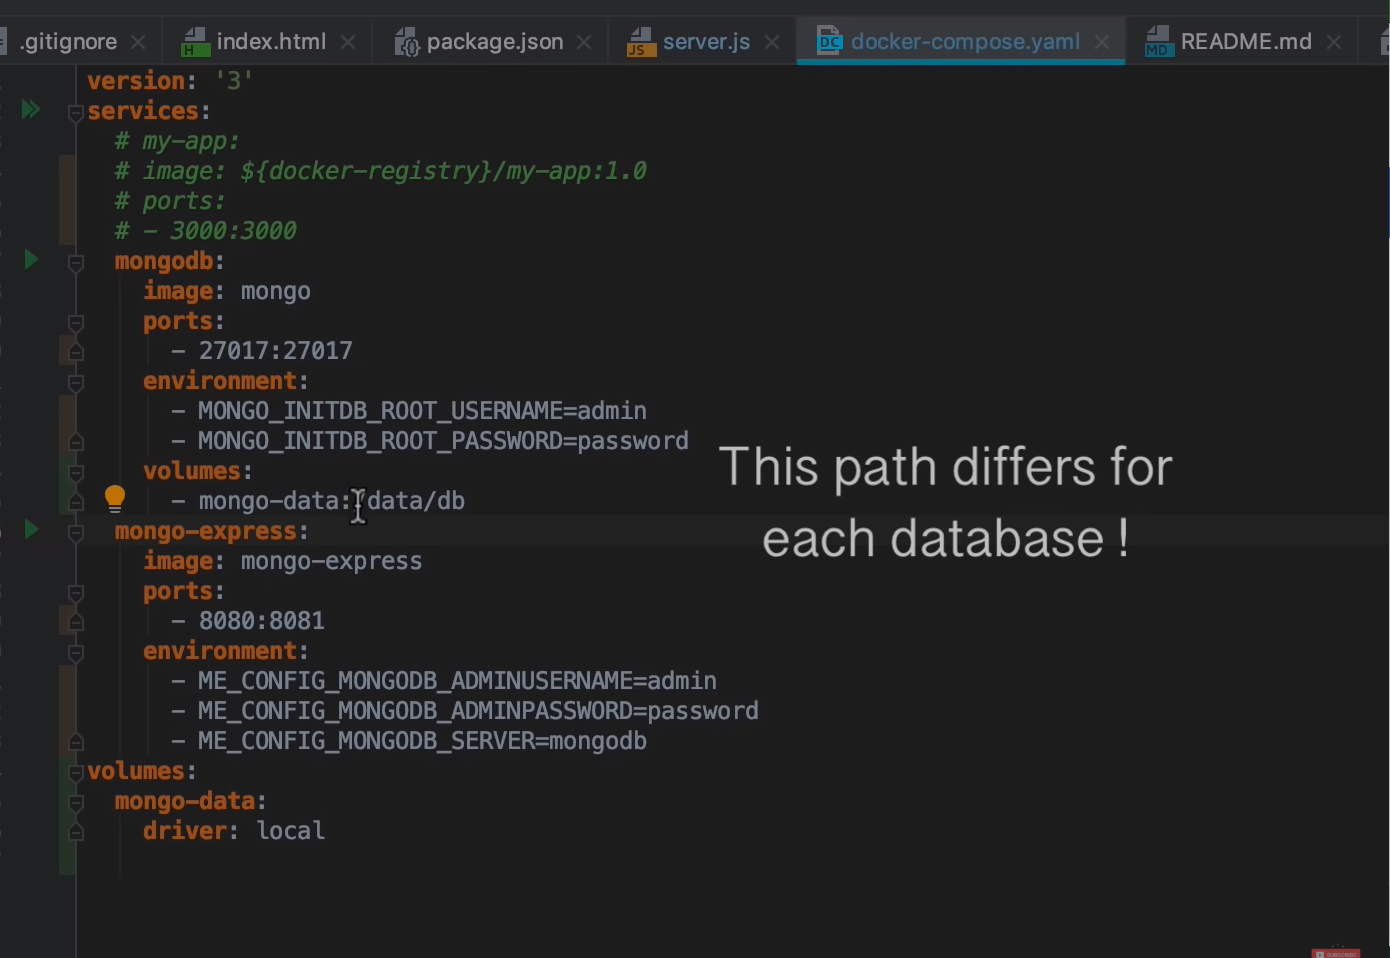Fold the mongodb volumes section
This screenshot has width=1390, height=958.
tap(75, 472)
